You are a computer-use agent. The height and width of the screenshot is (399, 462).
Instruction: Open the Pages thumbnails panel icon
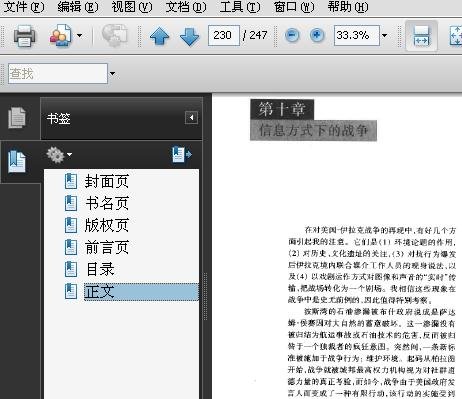point(17,117)
